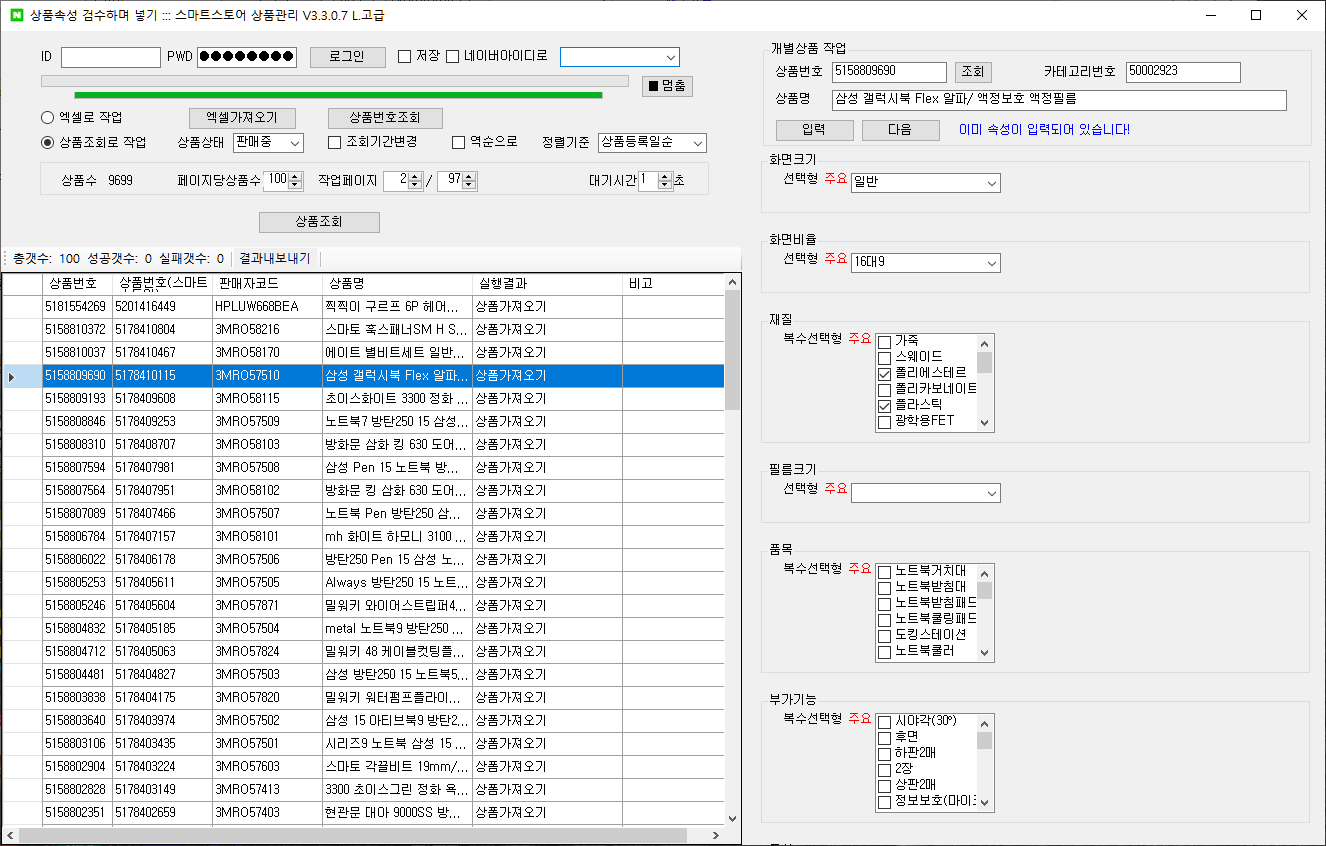The image size is (1326, 846).
Task: Toggle the 저장 checkbox
Action: 405,57
